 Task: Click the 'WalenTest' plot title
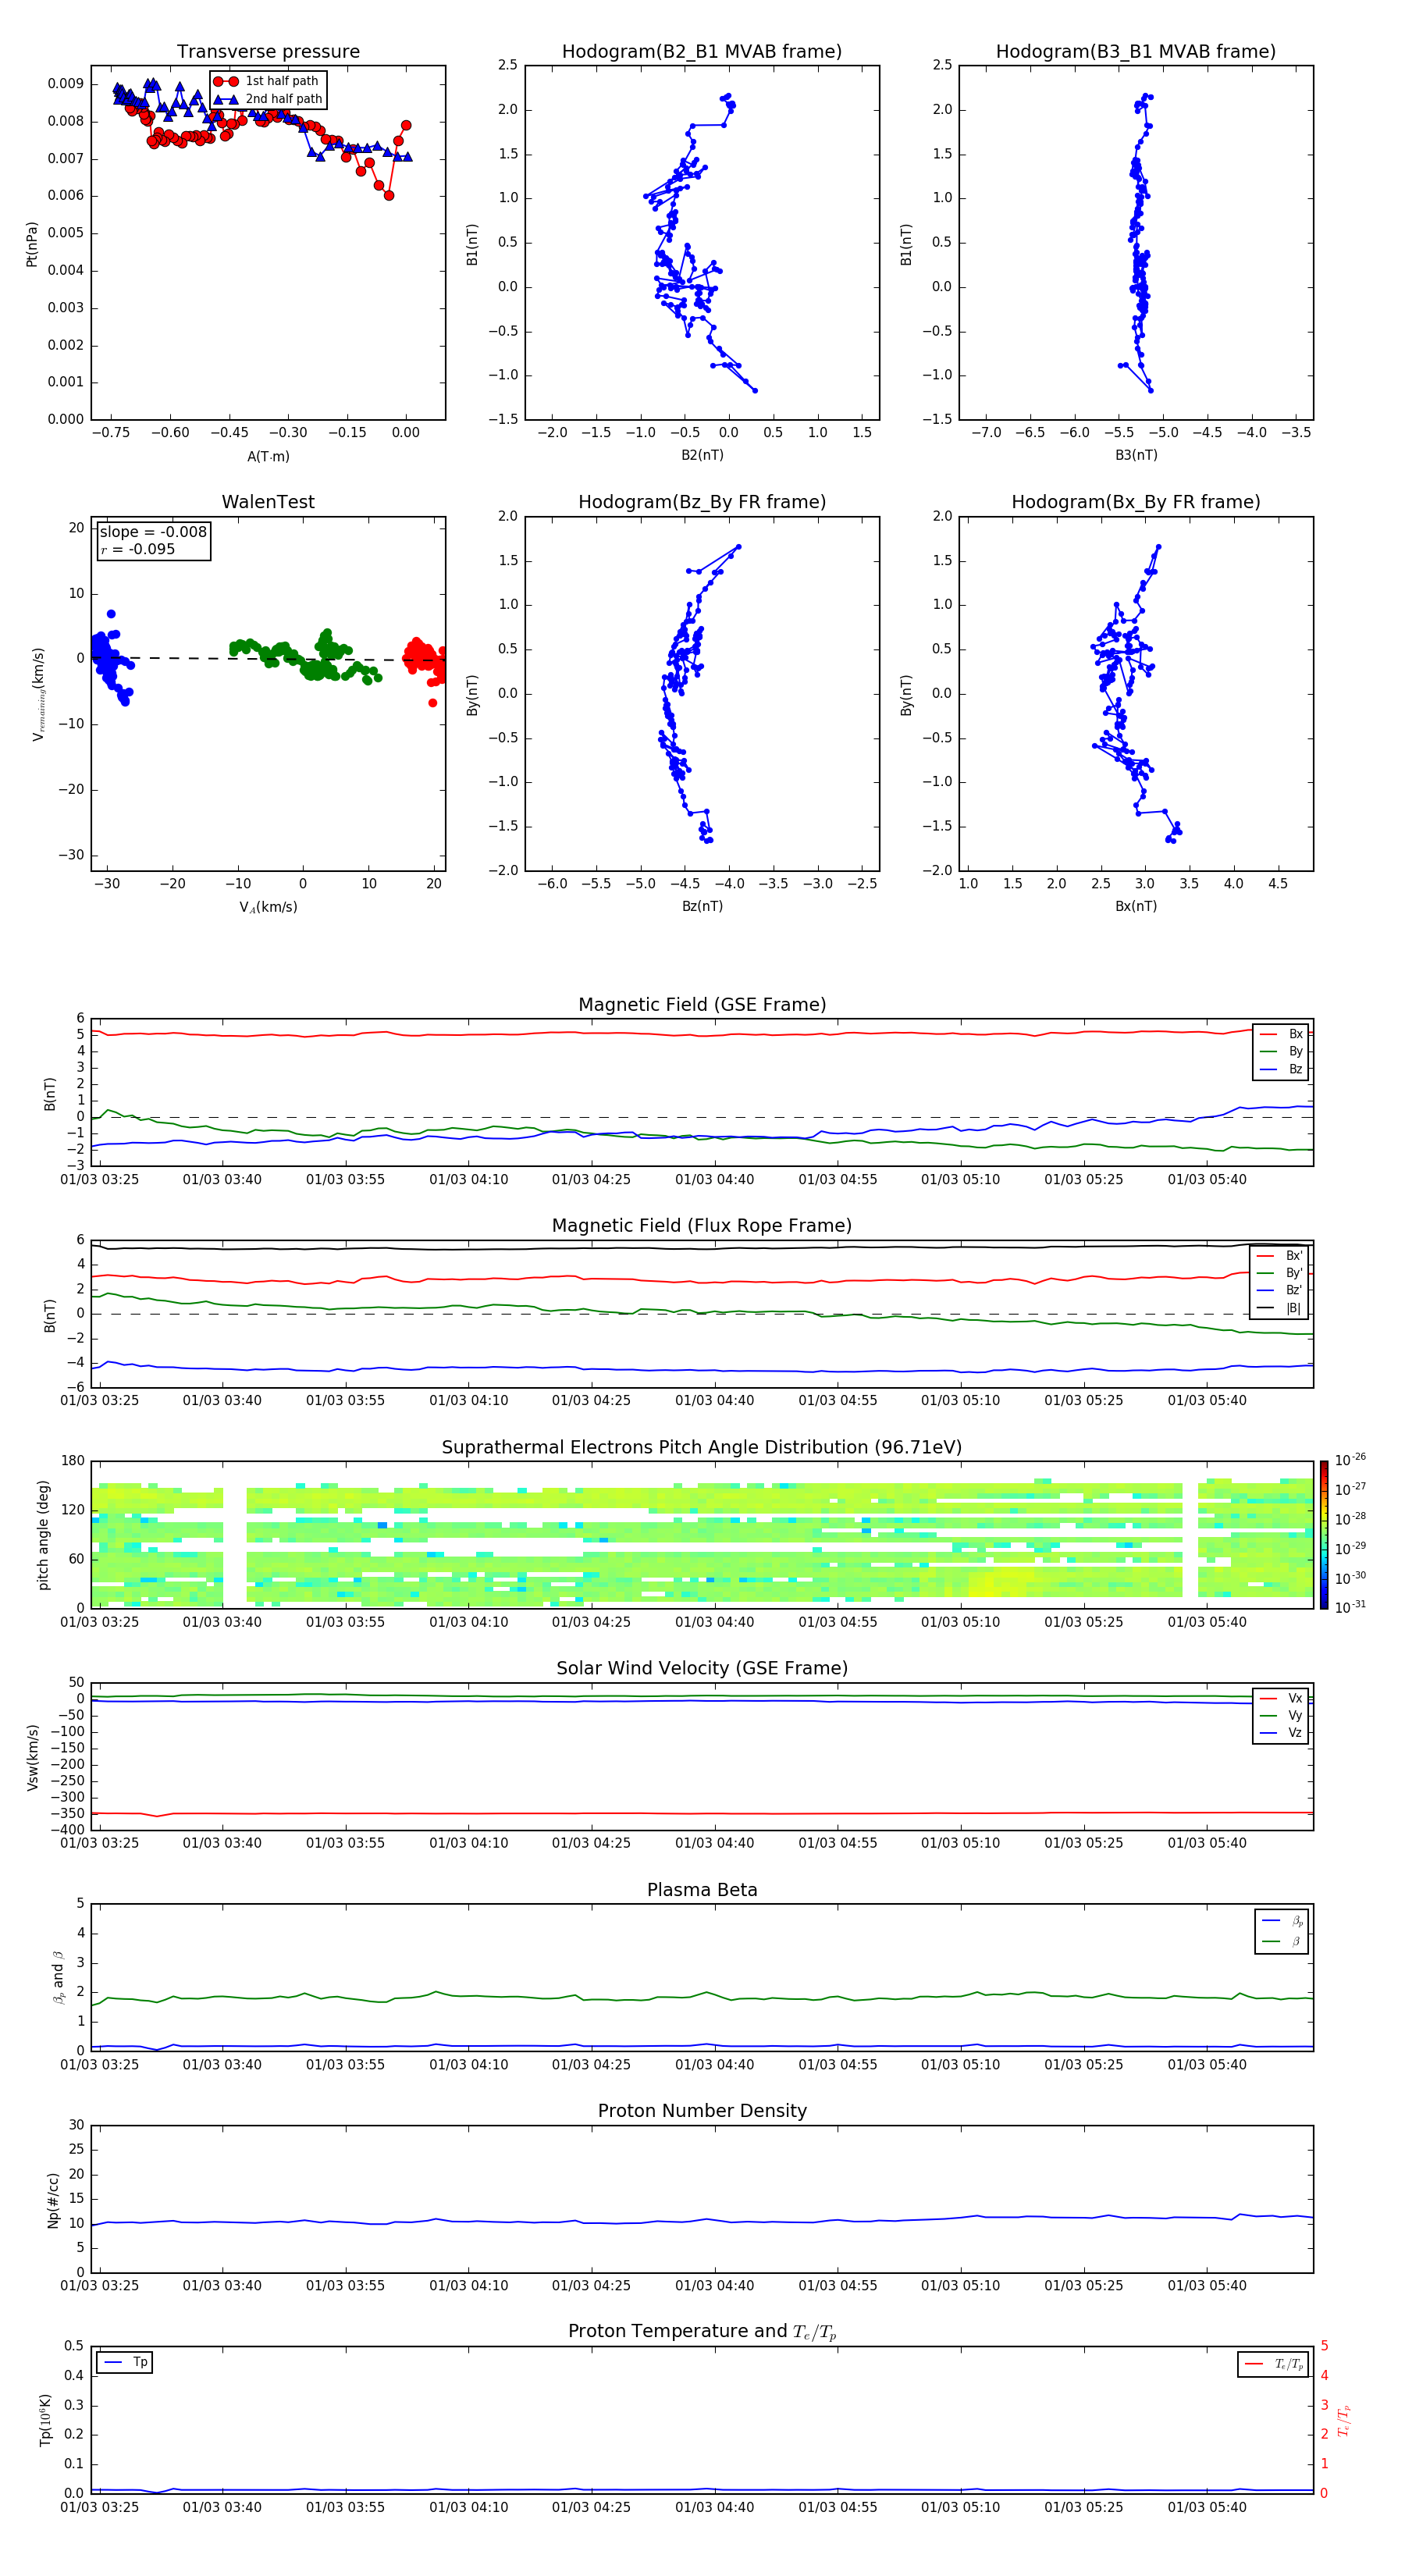pyautogui.click(x=268, y=502)
